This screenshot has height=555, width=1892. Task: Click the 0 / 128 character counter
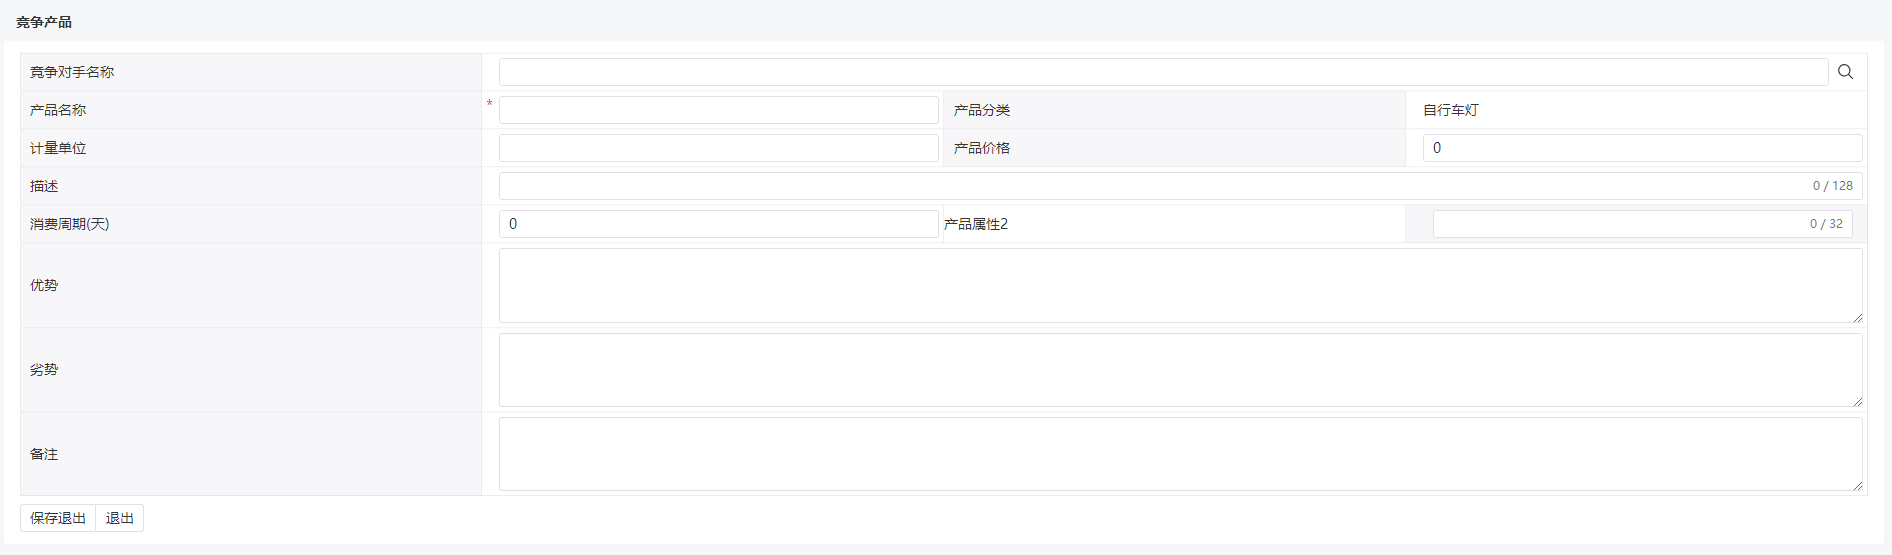pyautogui.click(x=1832, y=186)
